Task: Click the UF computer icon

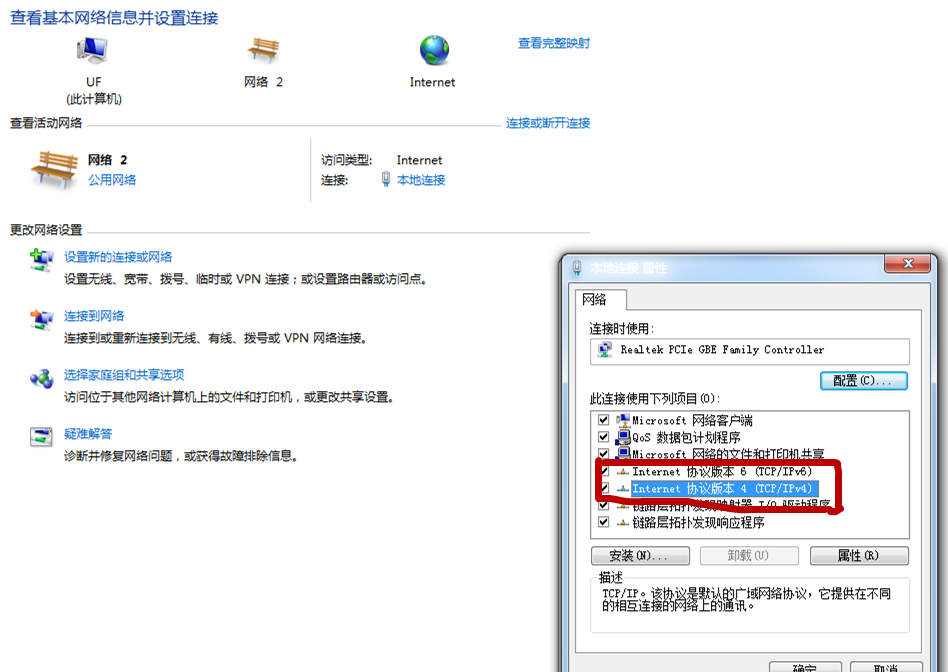Action: pos(92,51)
